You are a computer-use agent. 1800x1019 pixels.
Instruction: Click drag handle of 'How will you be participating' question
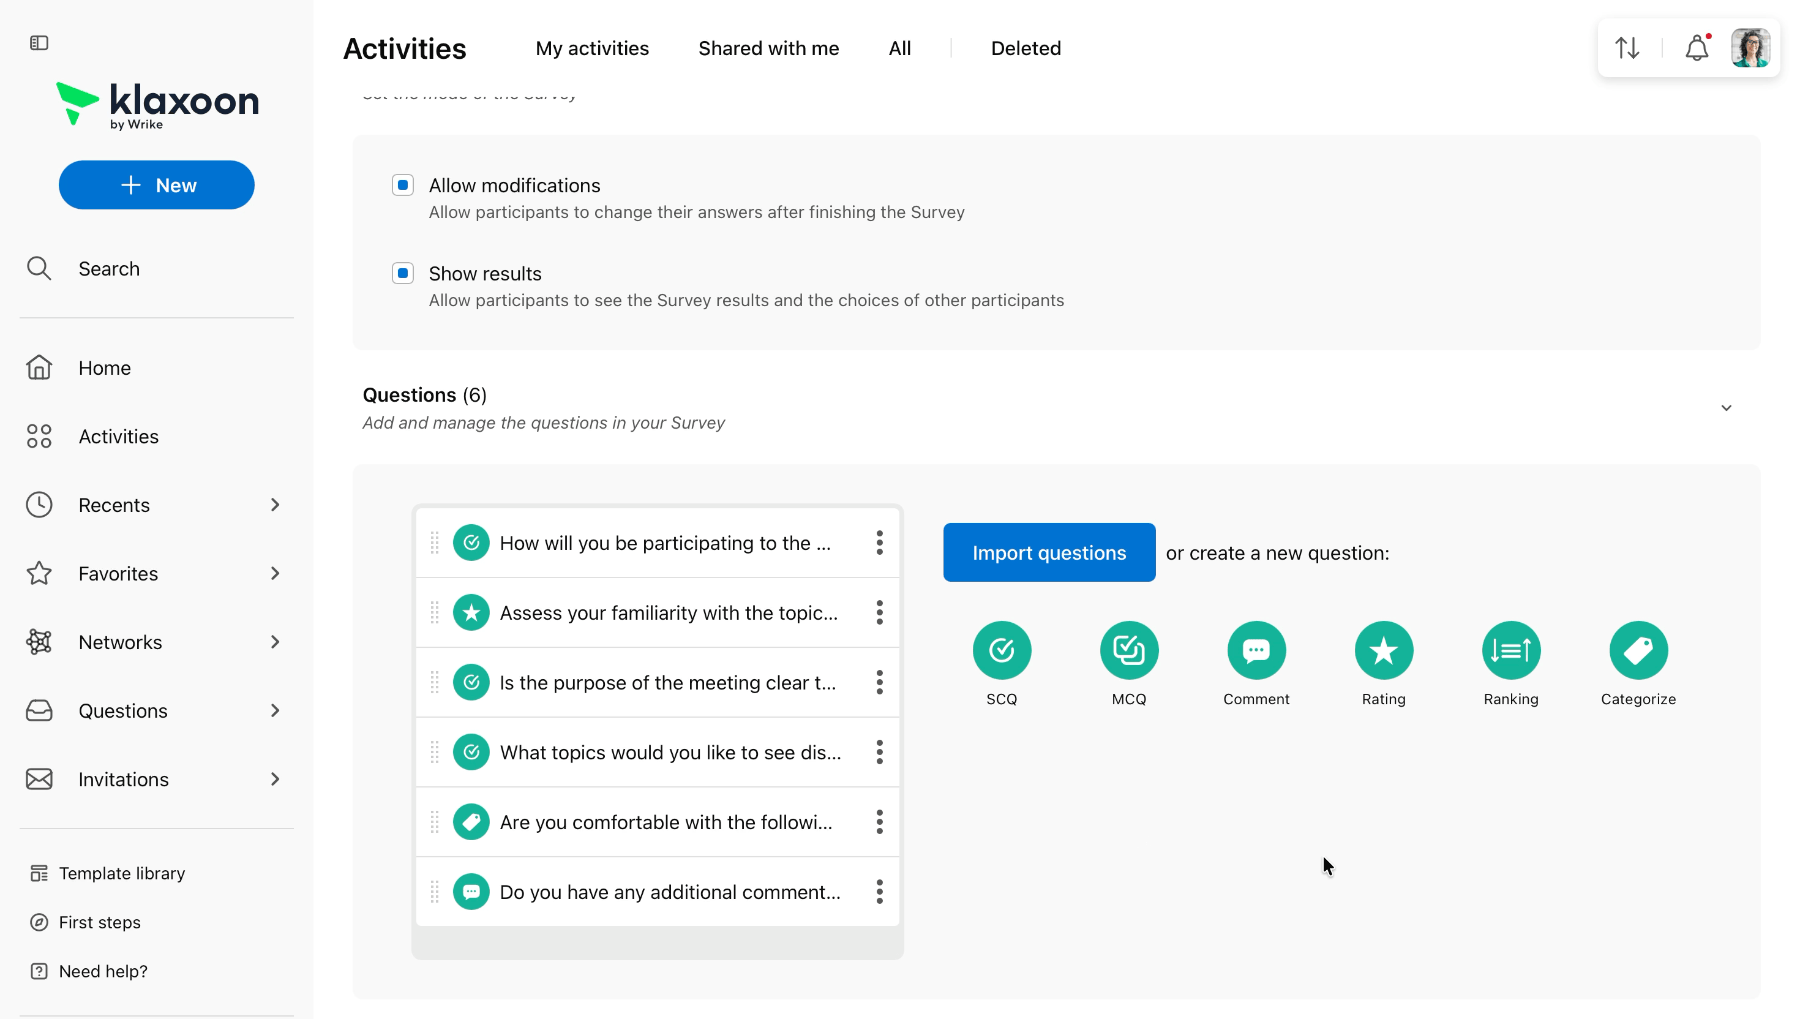click(x=435, y=543)
